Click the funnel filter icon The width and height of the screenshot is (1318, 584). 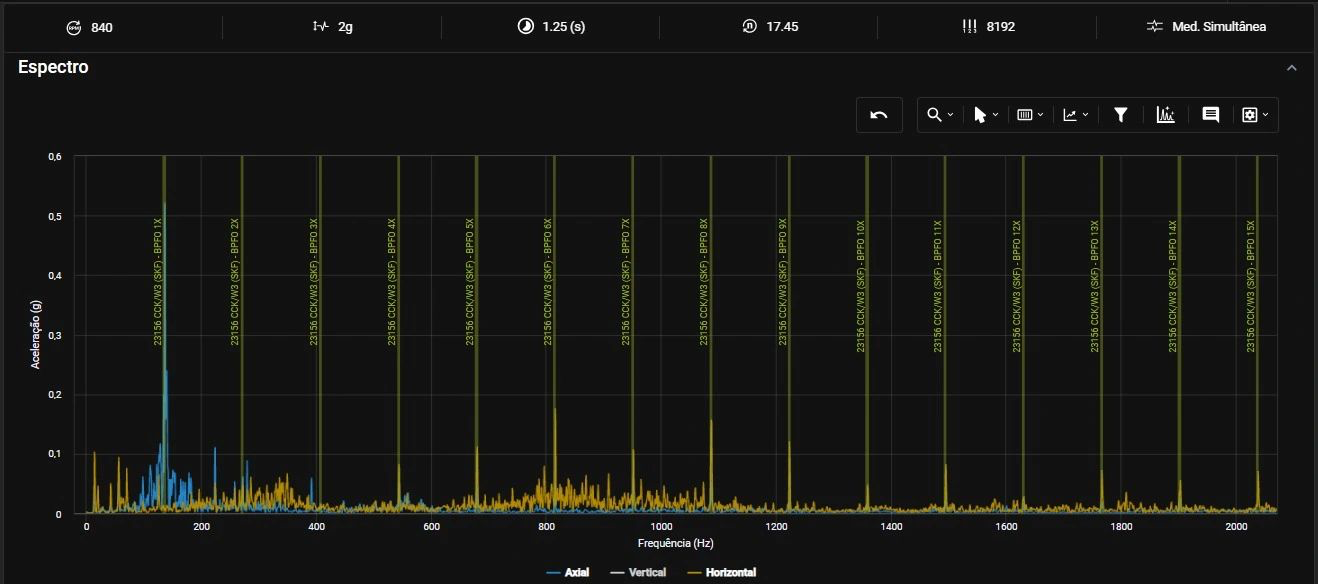[1121, 115]
